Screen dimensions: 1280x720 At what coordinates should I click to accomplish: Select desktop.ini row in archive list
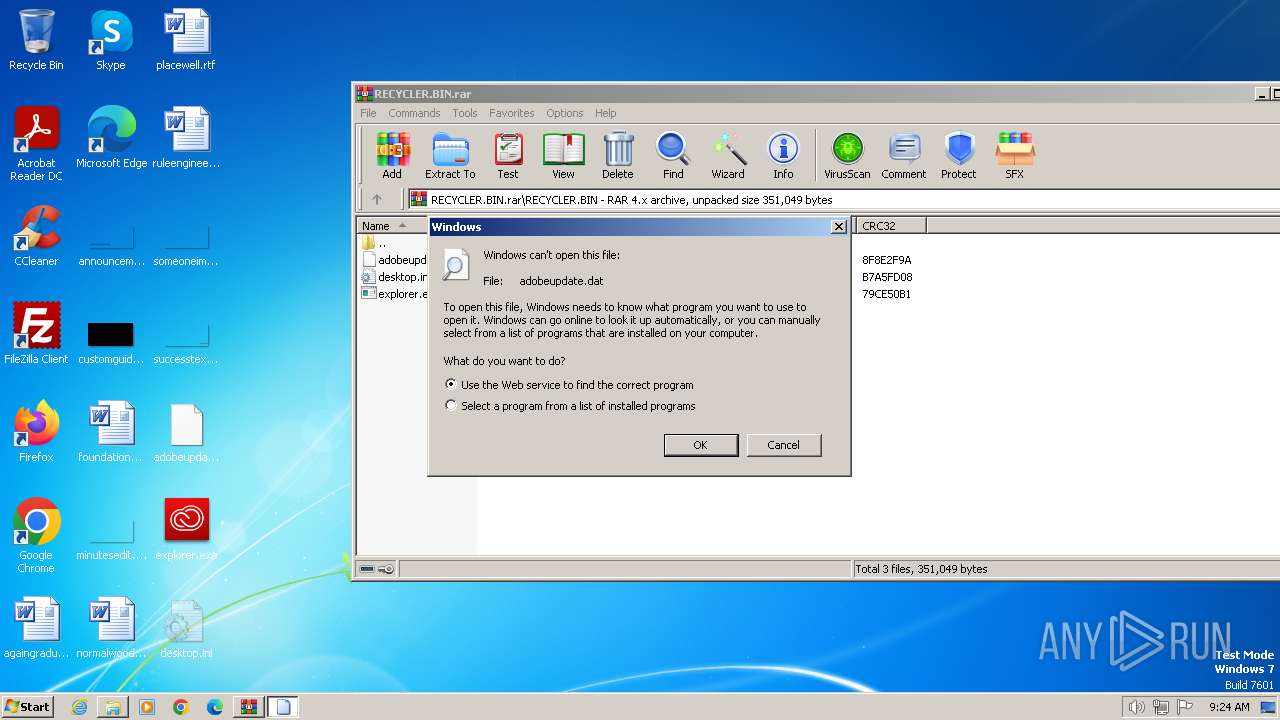click(x=393, y=277)
